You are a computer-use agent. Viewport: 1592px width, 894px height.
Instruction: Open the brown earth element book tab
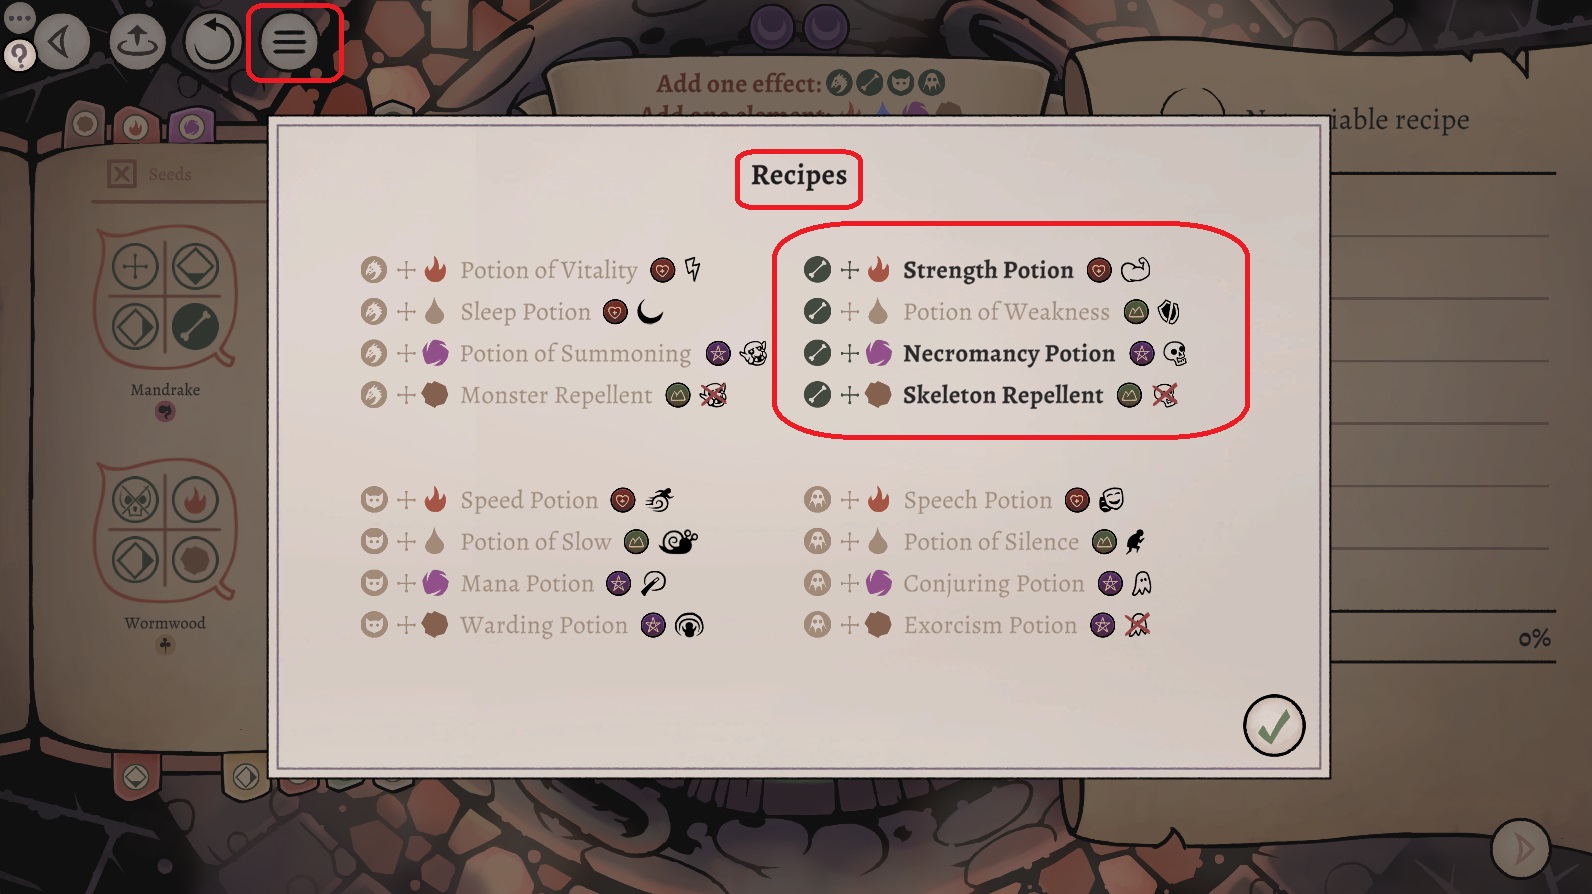[86, 125]
